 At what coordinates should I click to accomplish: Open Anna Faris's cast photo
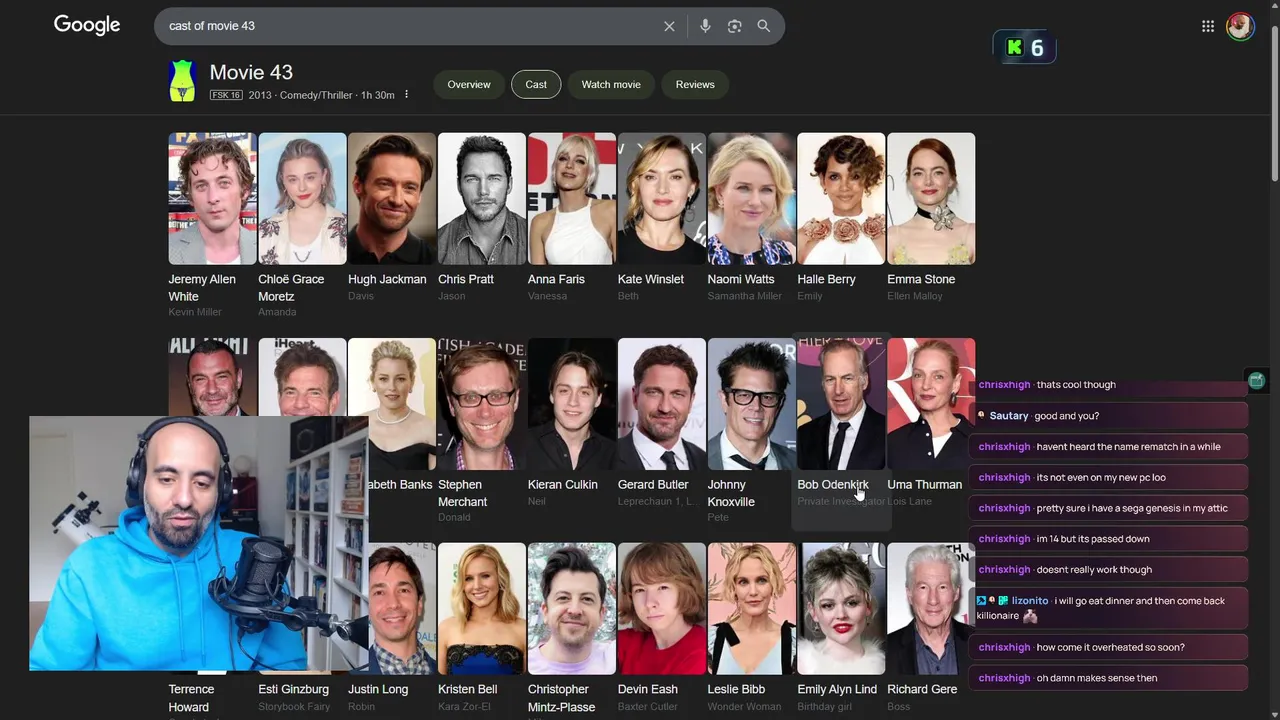click(x=572, y=199)
